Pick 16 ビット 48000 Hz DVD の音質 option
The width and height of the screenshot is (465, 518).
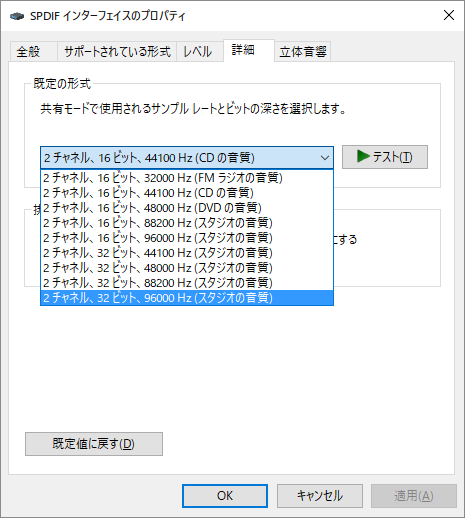coord(187,208)
